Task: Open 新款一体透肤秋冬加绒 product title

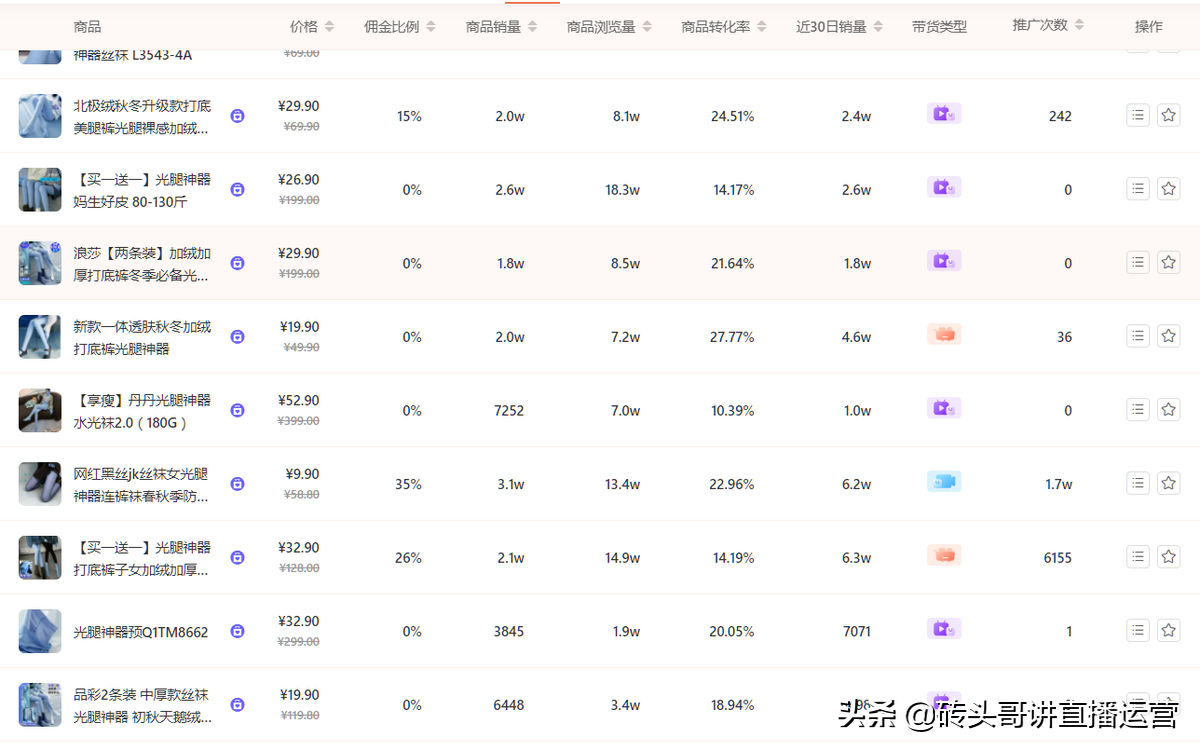Action: click(x=142, y=337)
